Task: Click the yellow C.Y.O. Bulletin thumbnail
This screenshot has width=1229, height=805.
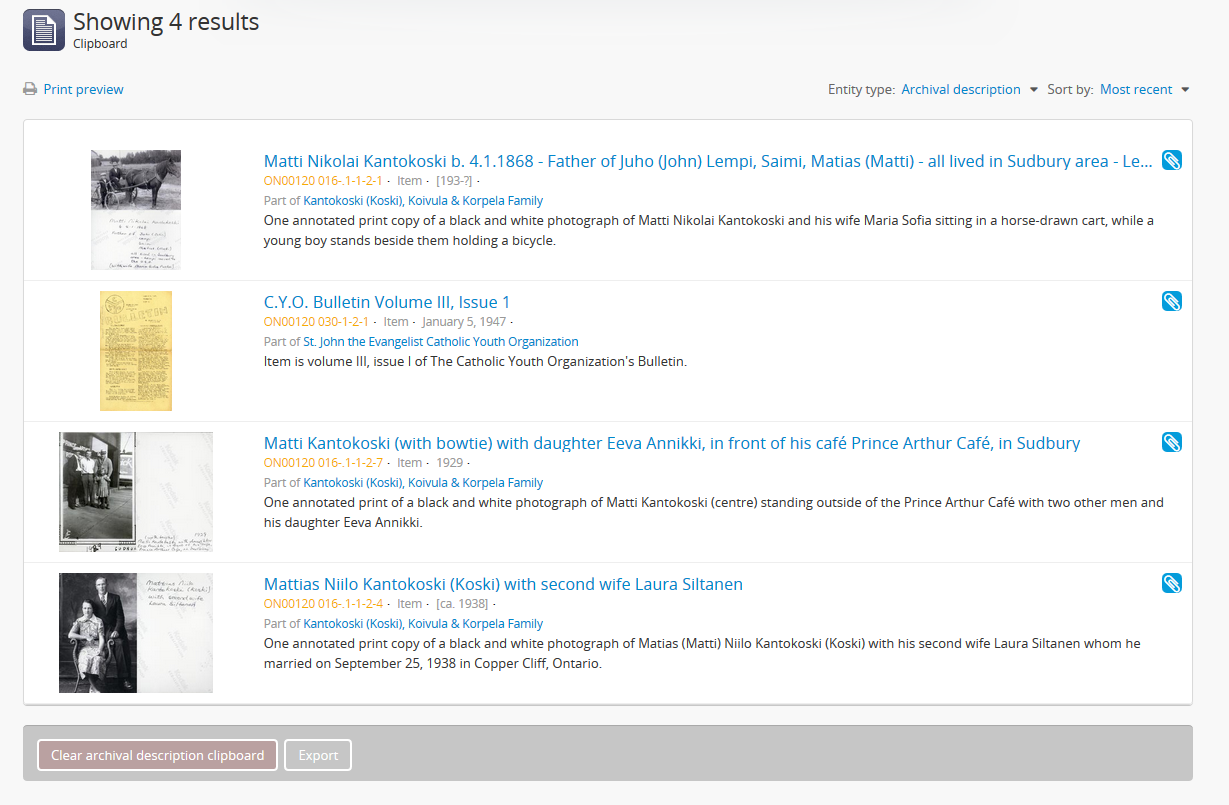Action: pyautogui.click(x=136, y=351)
